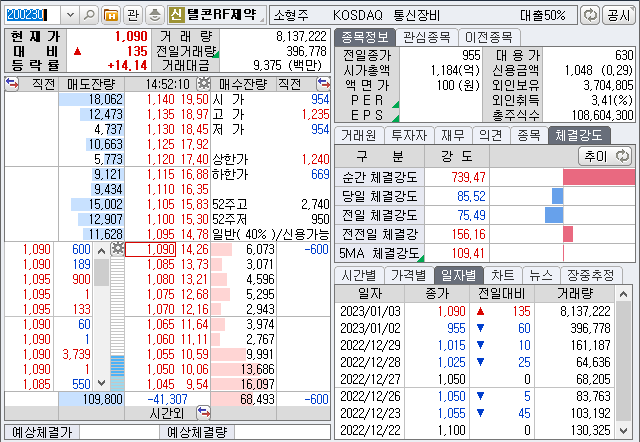The height and width of the screenshot is (442, 640).
Task: Click the ask price 1,140 row
Action: pyautogui.click(x=167, y=99)
